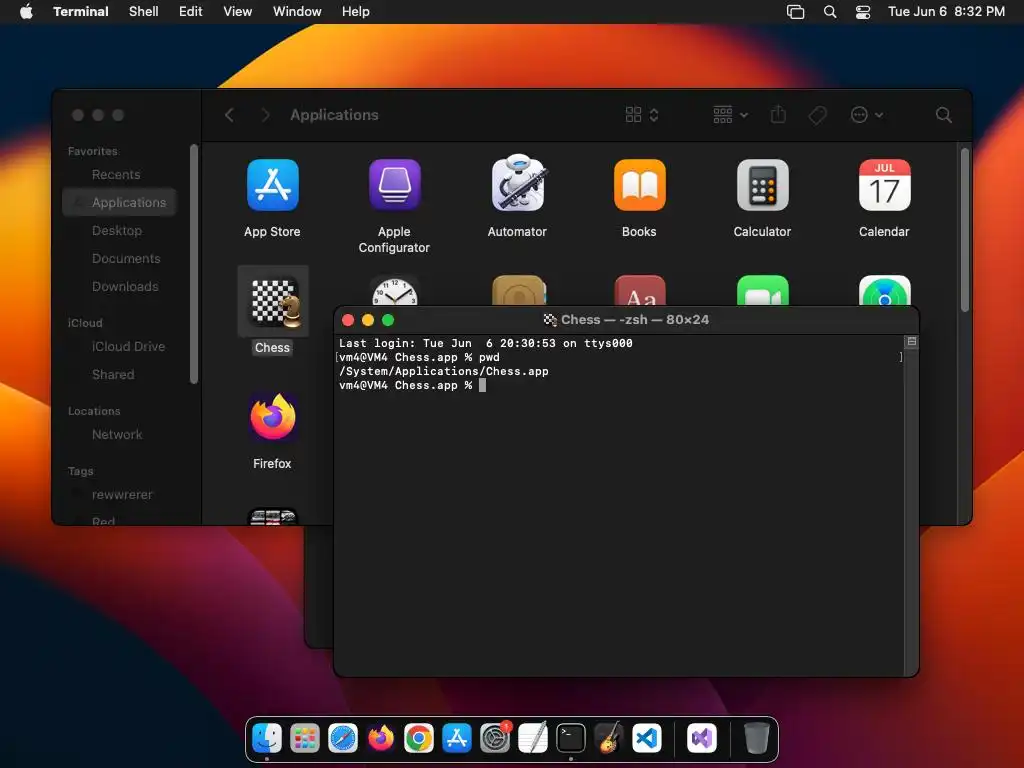The width and height of the screenshot is (1024, 768).
Task: Select the Automator robot icon
Action: pos(517,183)
